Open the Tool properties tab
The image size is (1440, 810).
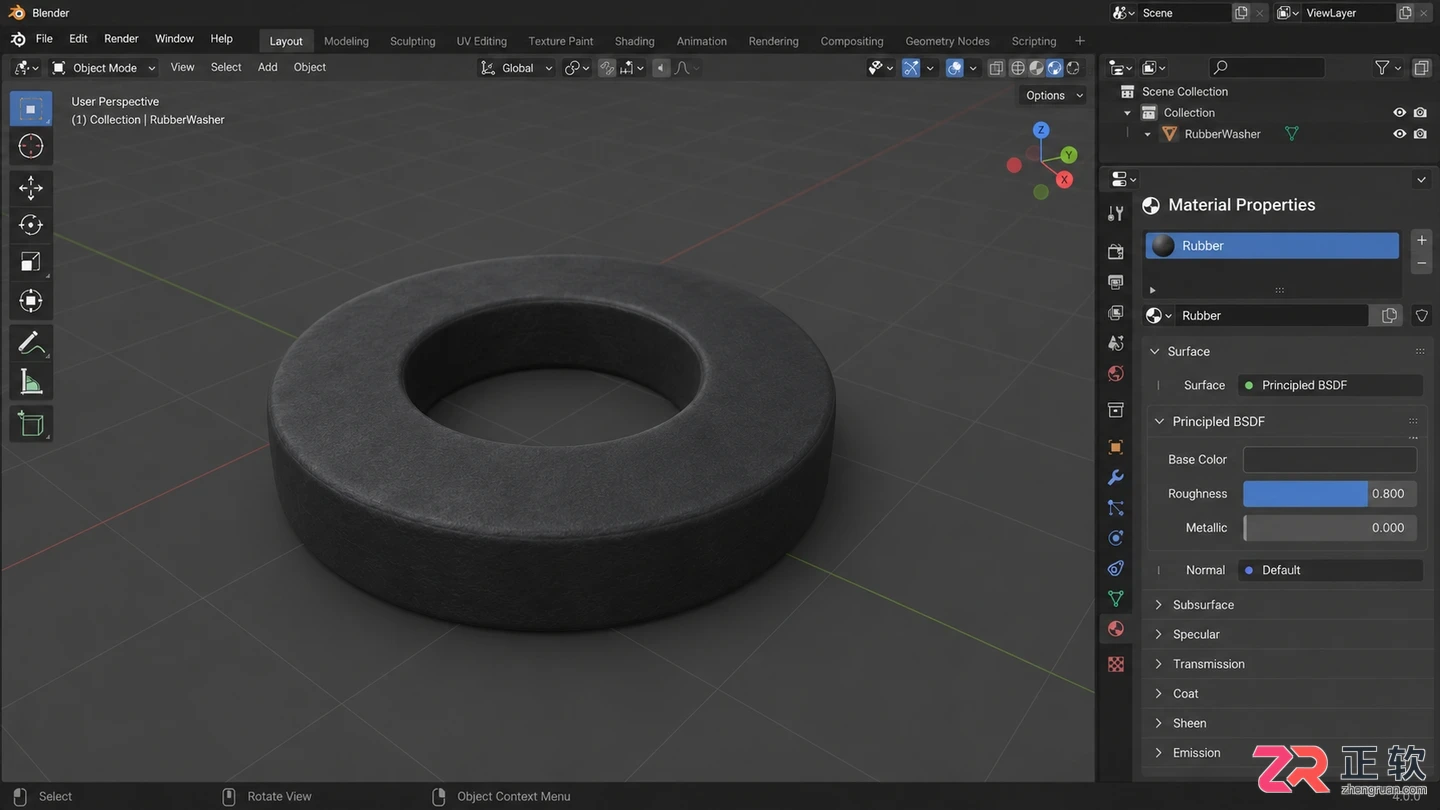pyautogui.click(x=1116, y=213)
